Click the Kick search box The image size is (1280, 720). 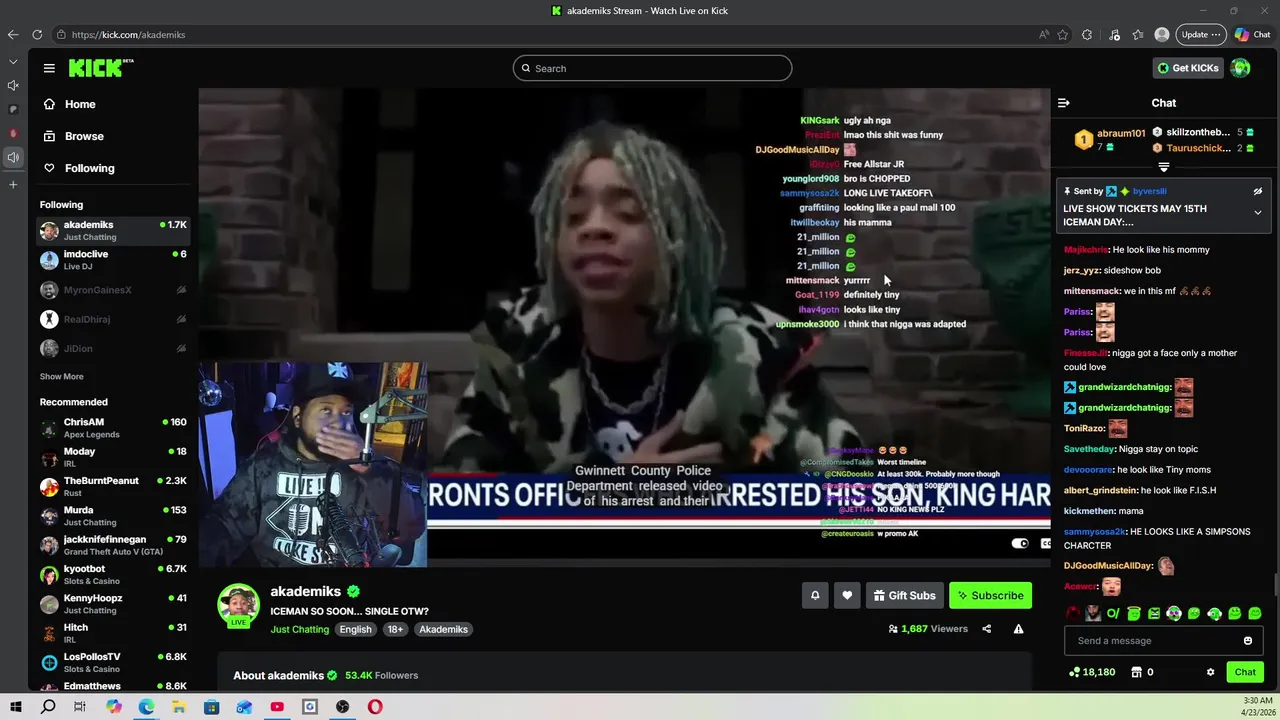[652, 68]
